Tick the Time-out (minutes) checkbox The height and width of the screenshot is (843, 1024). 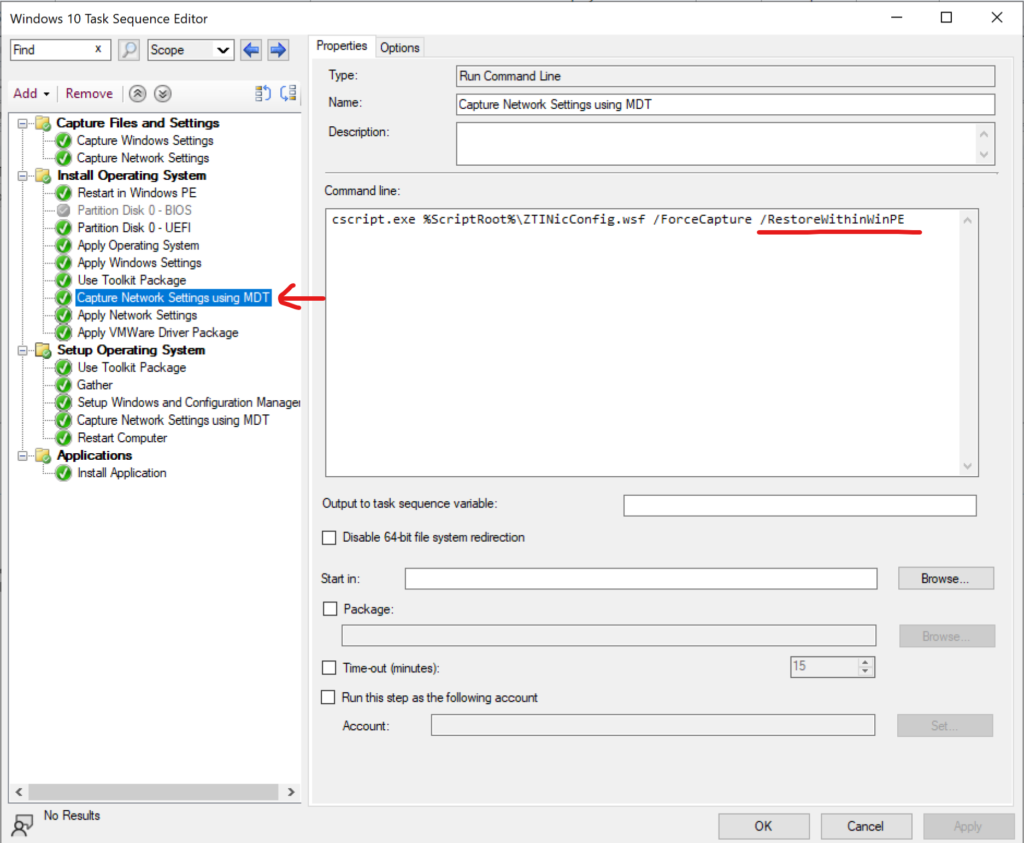(x=329, y=668)
